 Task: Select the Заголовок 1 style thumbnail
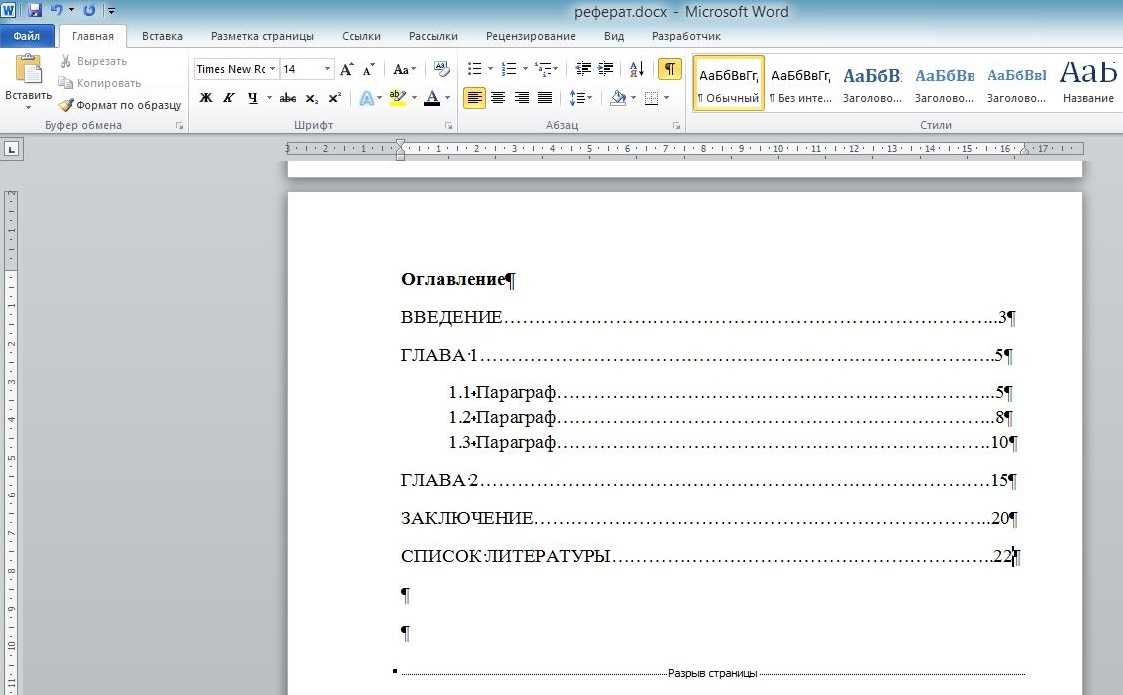(x=872, y=83)
